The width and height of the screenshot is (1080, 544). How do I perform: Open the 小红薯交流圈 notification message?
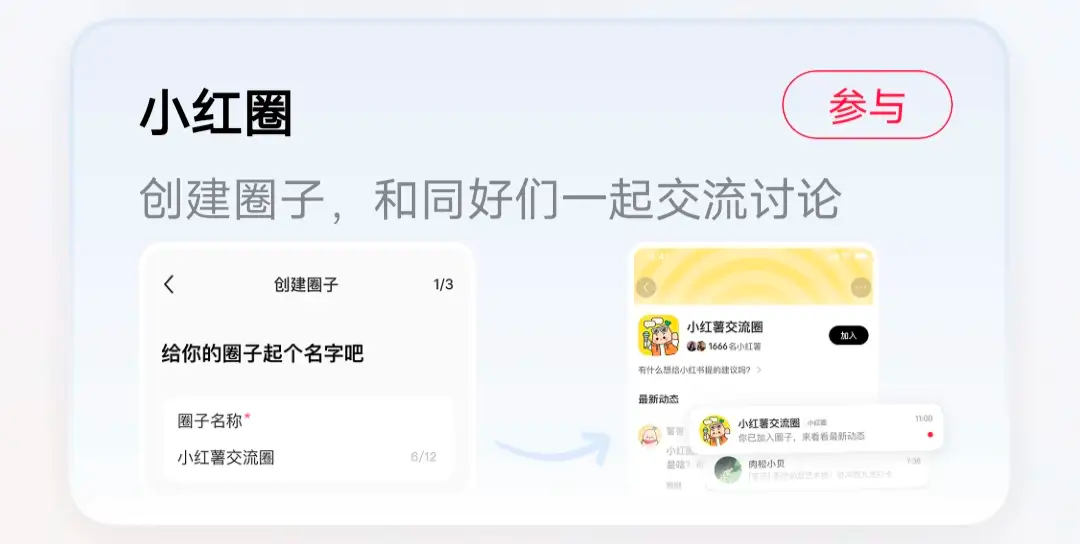816,430
